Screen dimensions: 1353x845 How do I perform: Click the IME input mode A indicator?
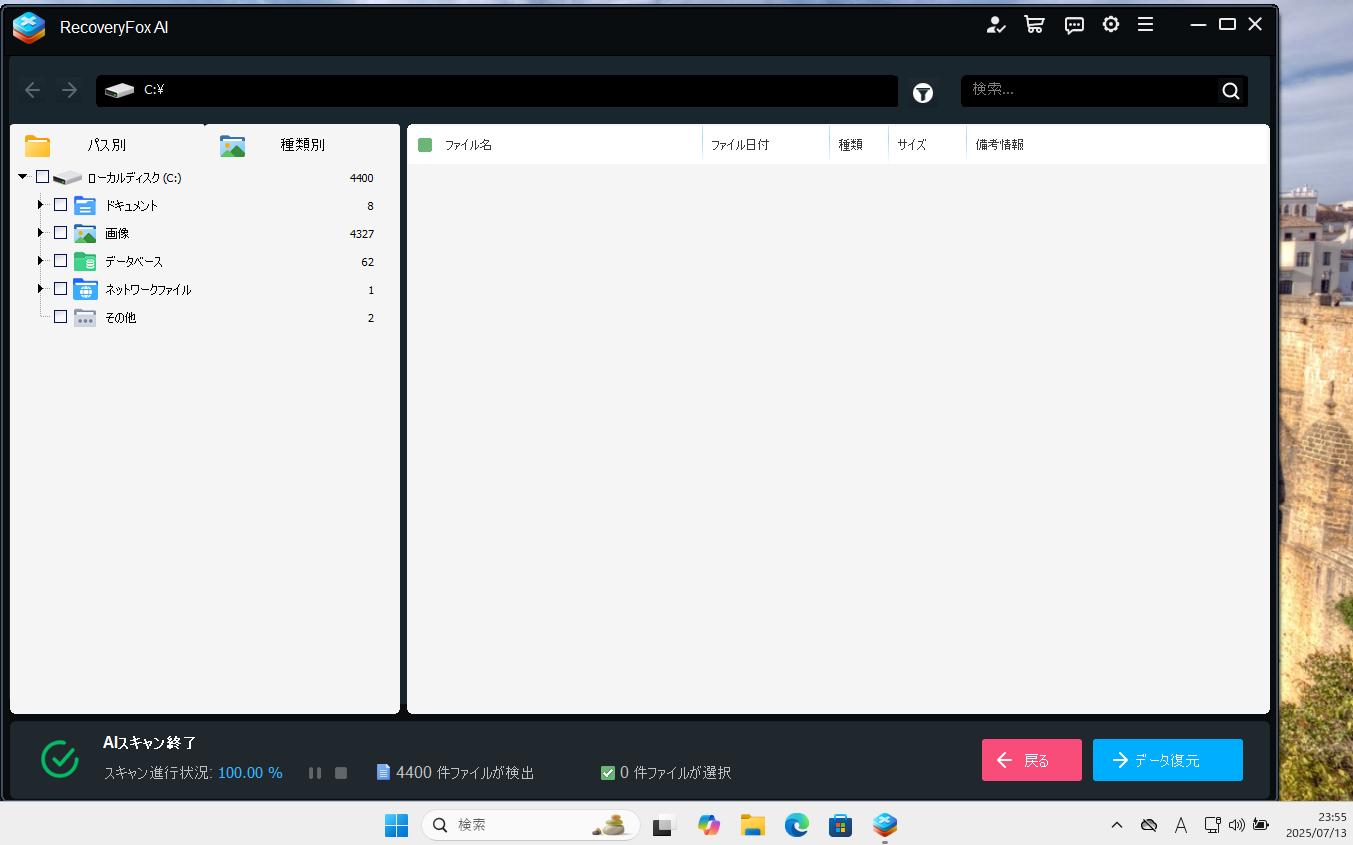click(1181, 825)
